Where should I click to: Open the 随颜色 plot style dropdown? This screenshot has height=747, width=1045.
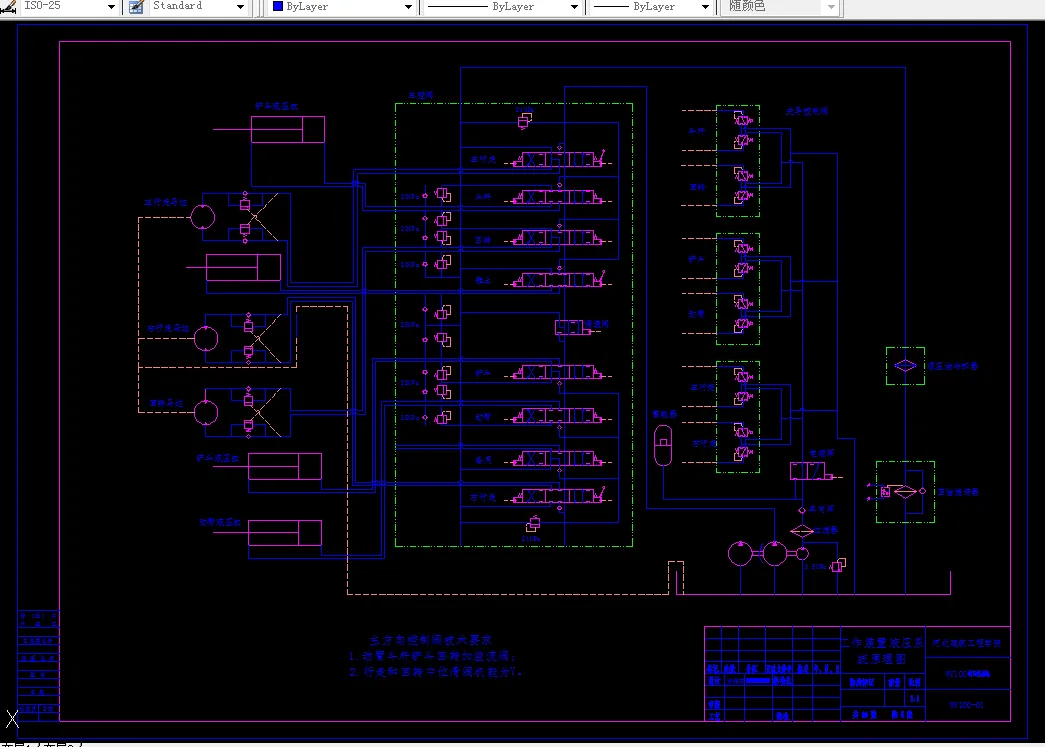coord(781,7)
